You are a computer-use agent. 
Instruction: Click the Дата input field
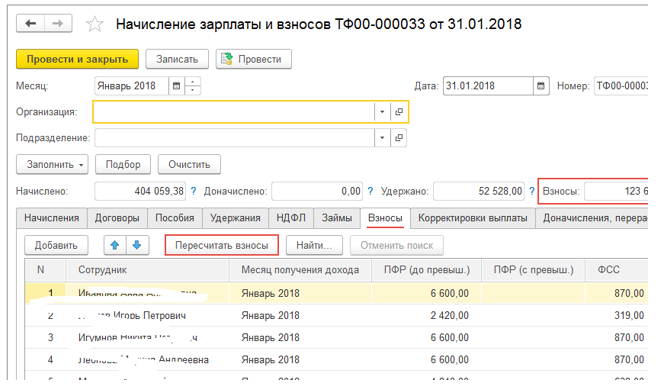(488, 86)
